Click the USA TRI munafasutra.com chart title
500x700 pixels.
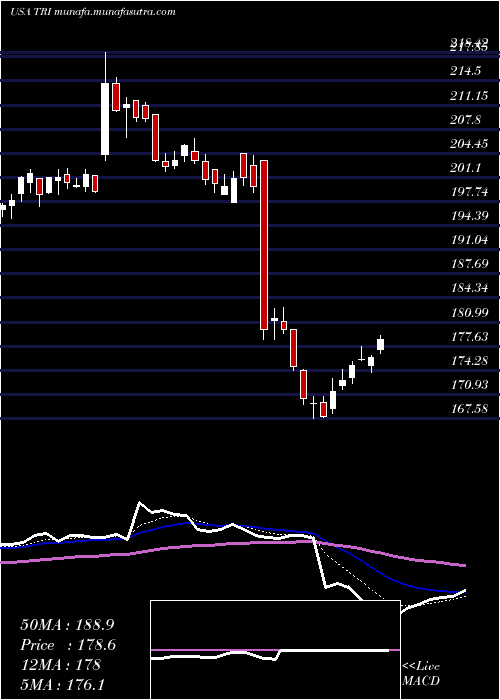[92, 12]
